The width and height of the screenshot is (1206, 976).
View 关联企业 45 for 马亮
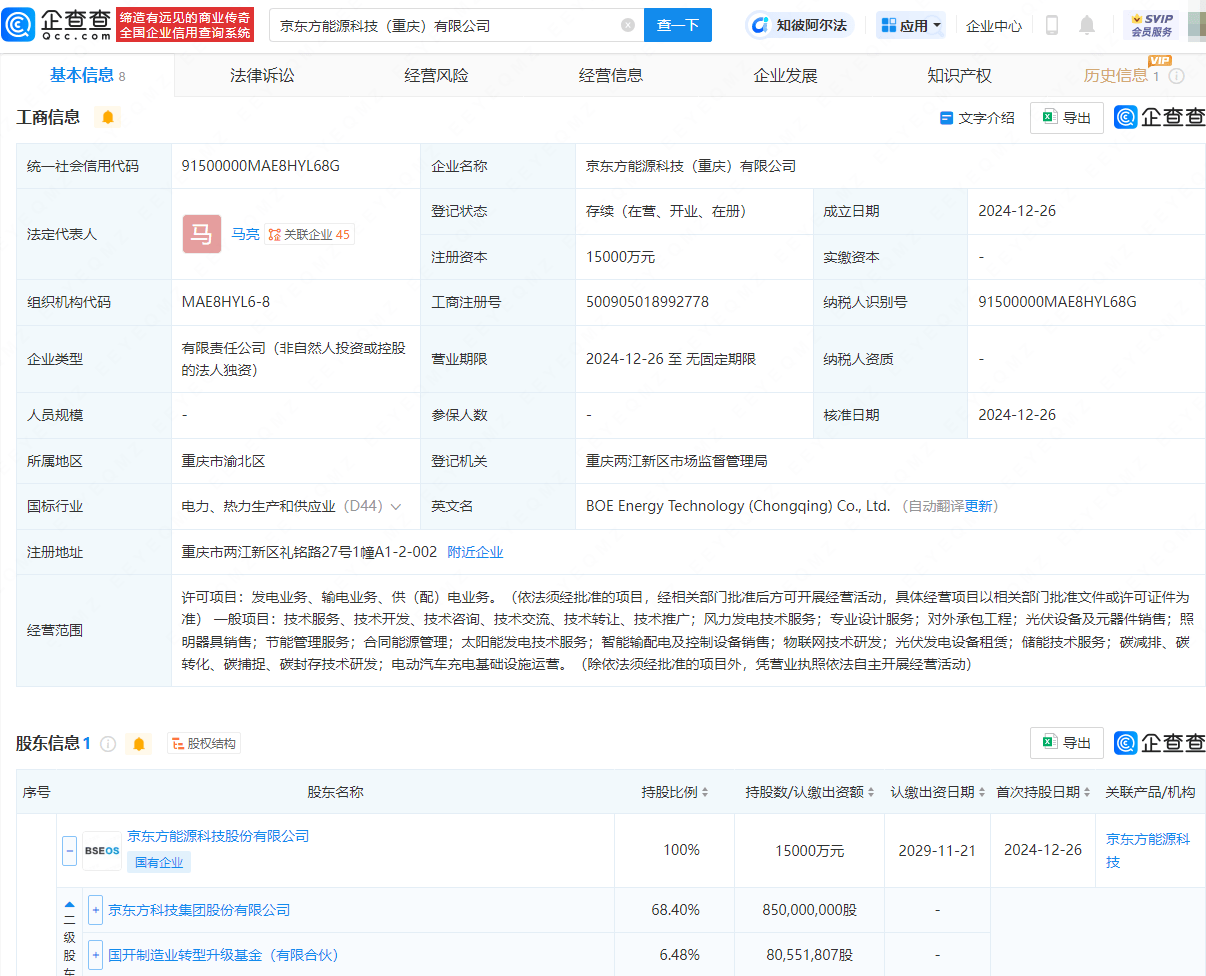click(310, 235)
